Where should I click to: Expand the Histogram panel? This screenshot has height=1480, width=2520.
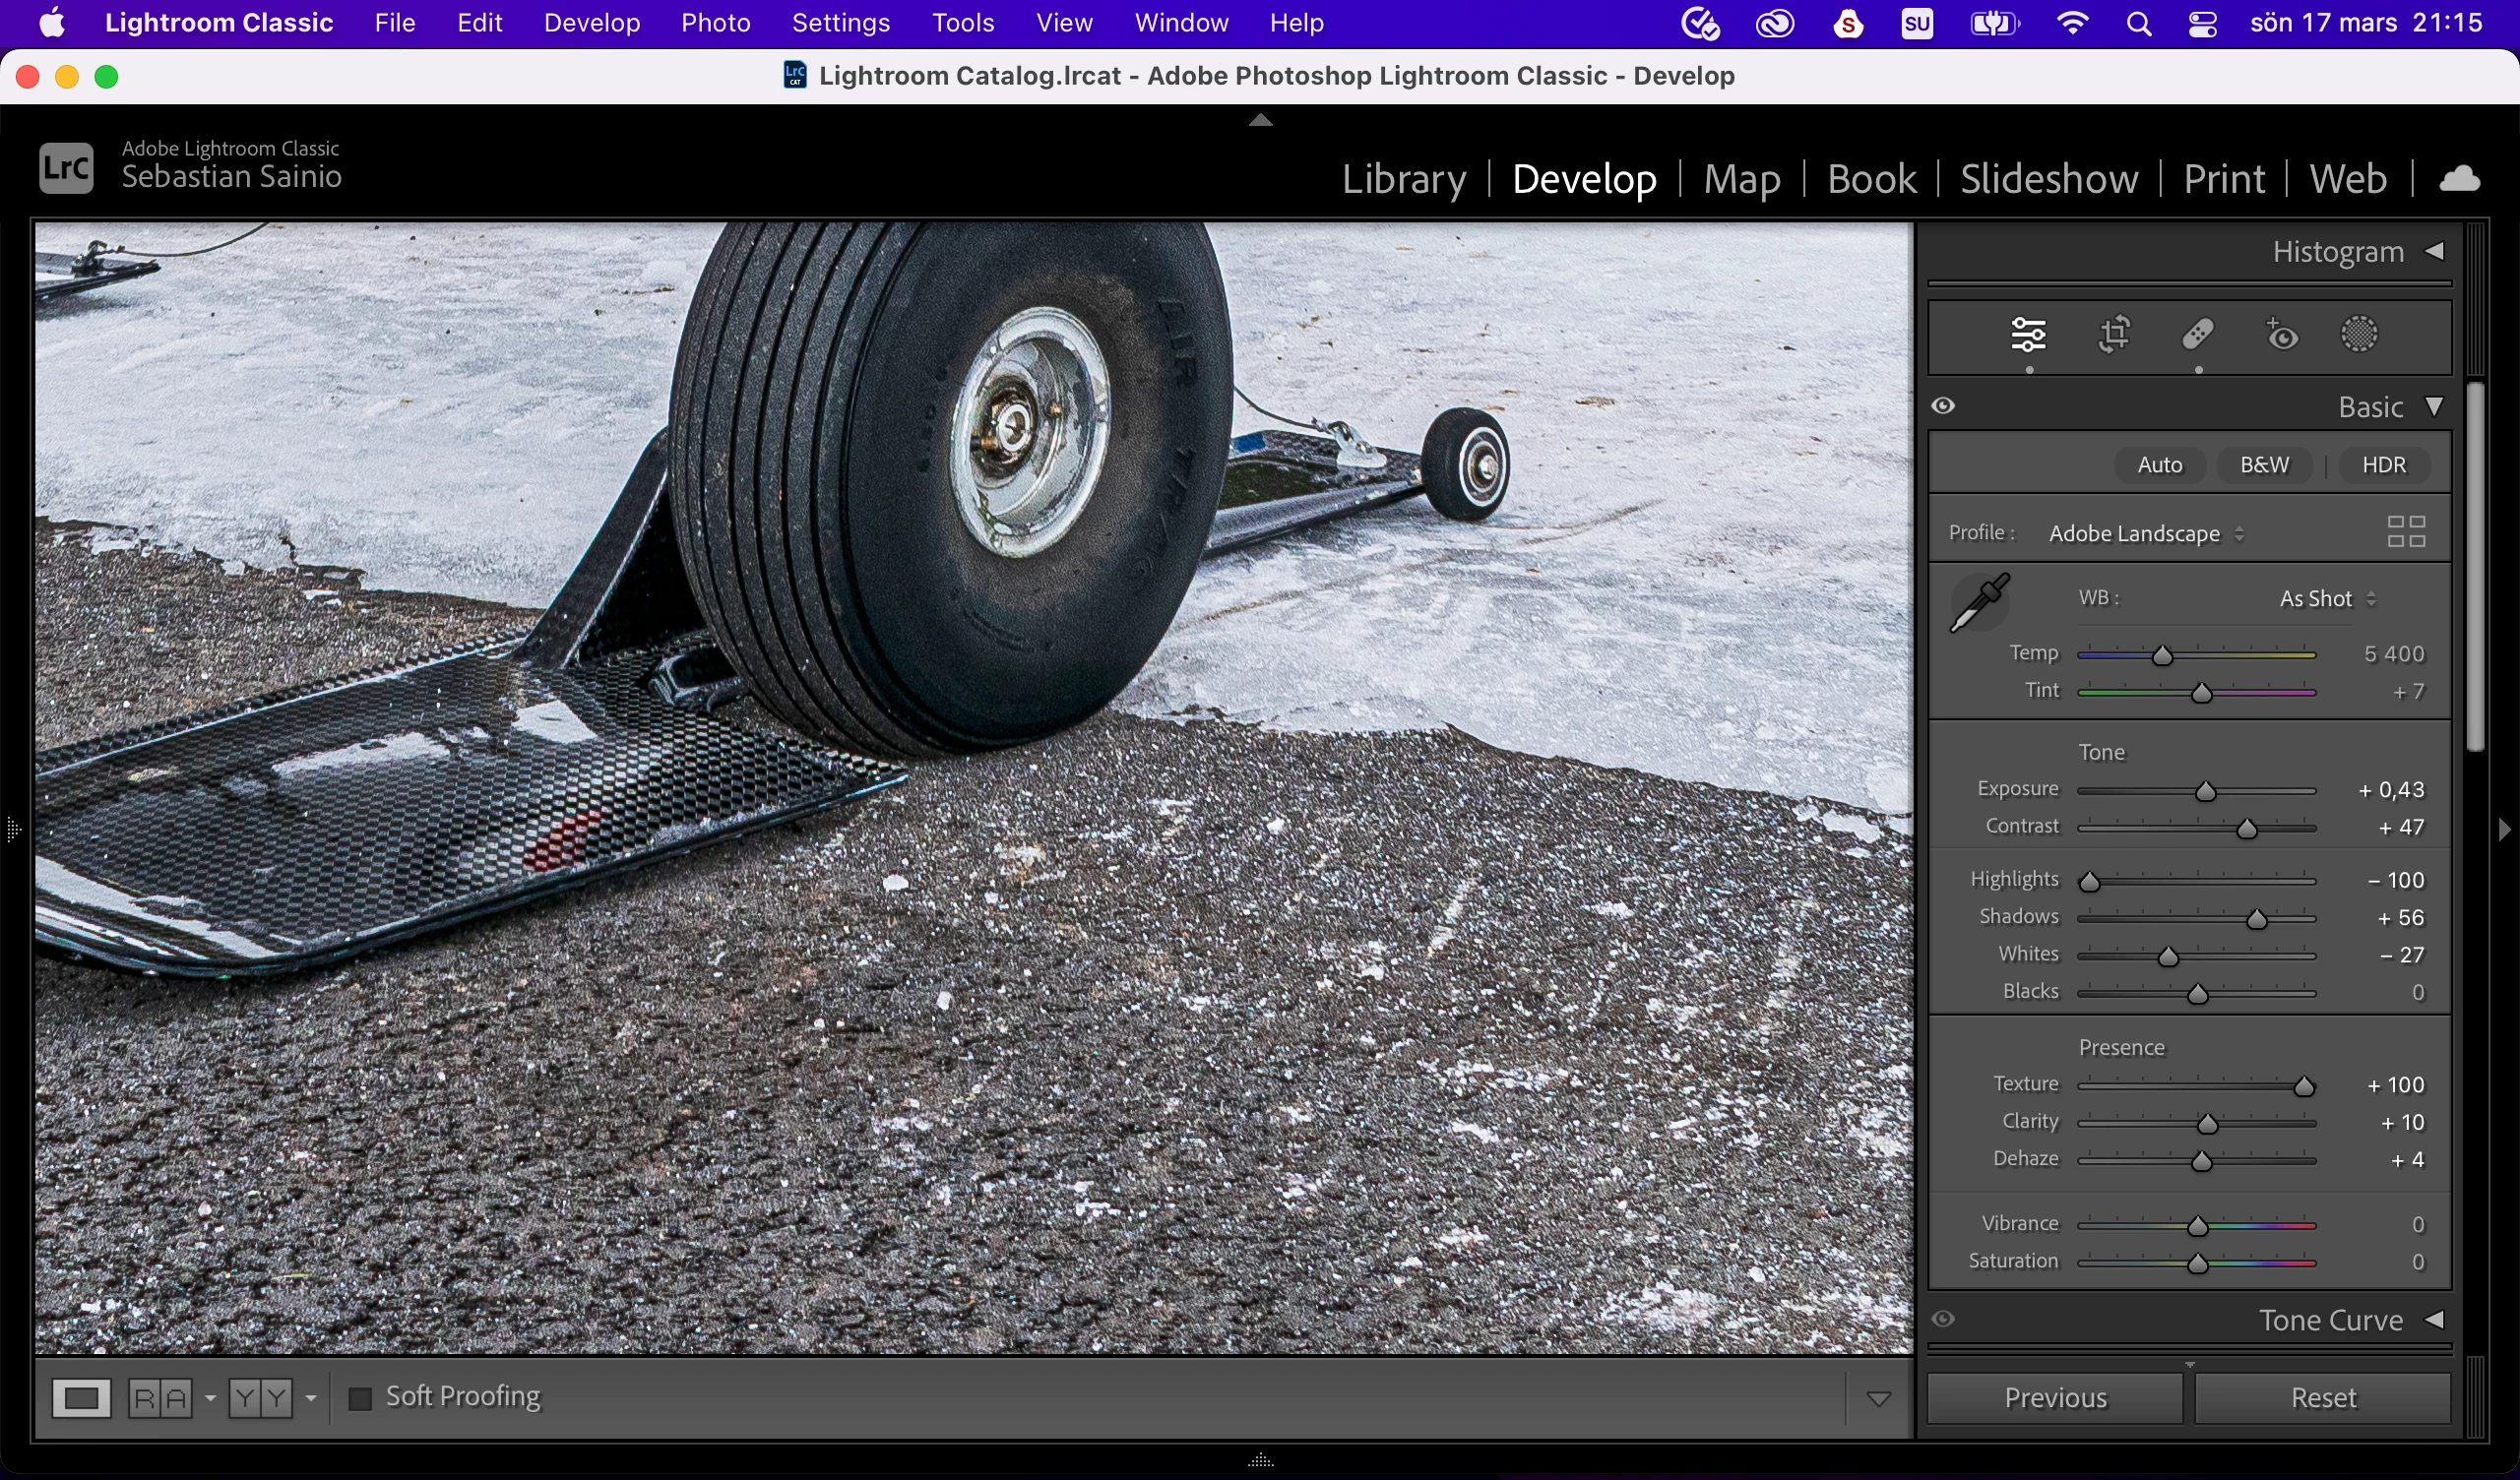pyautogui.click(x=2435, y=252)
